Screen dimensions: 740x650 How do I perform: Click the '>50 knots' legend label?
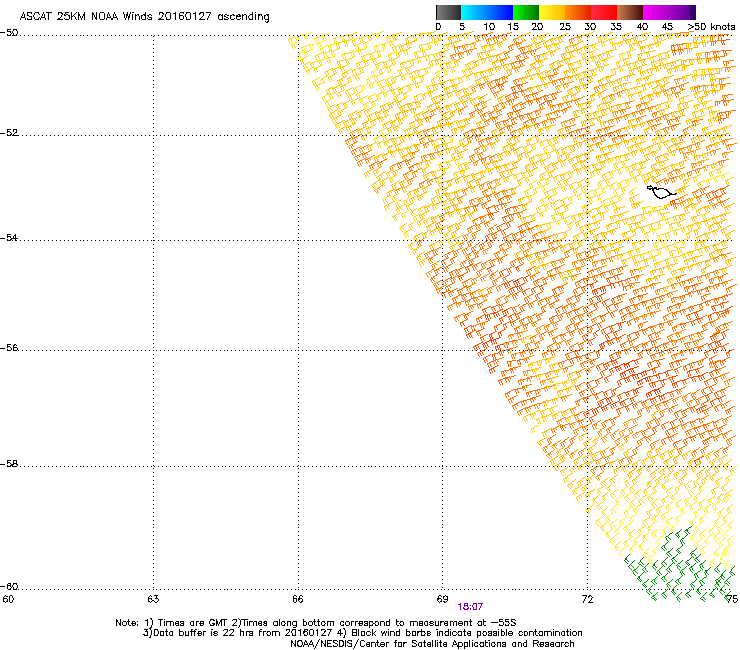click(711, 27)
